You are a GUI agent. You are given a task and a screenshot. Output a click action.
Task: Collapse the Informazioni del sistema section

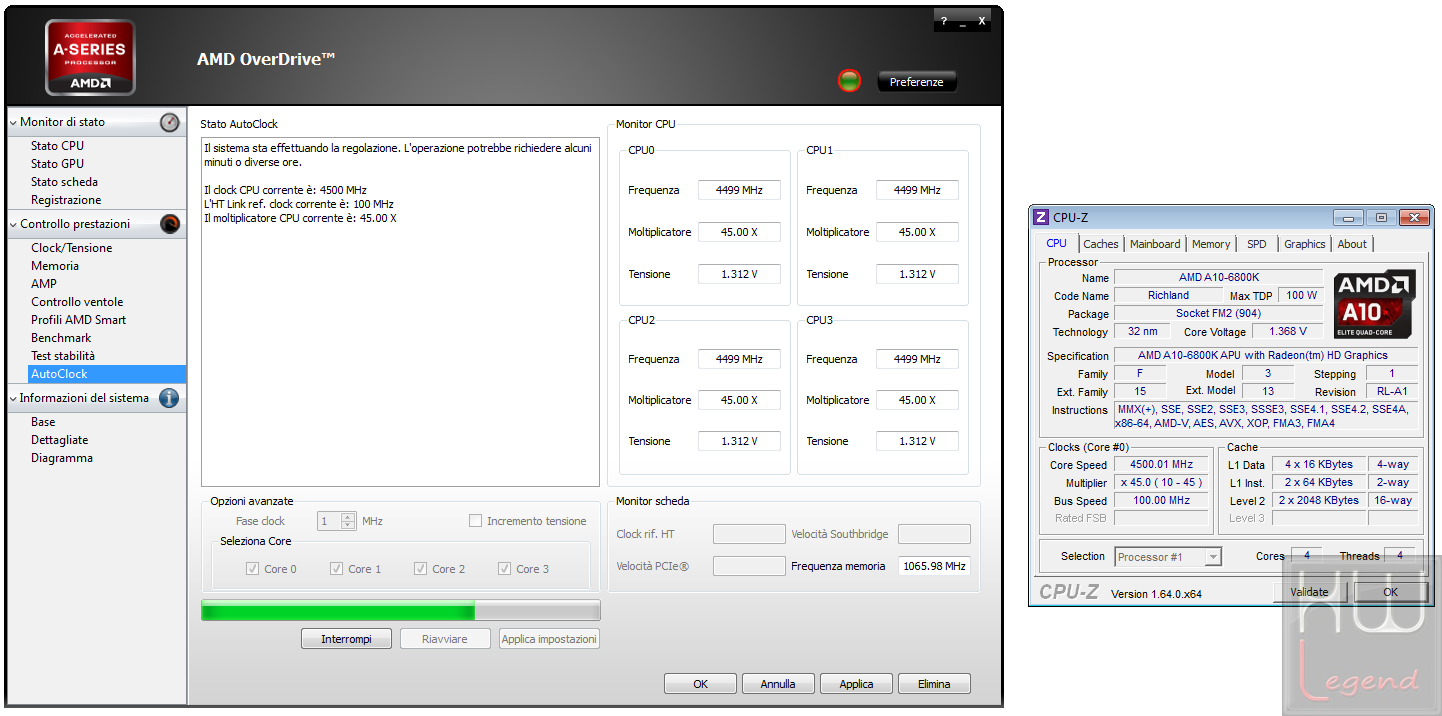(x=14, y=398)
